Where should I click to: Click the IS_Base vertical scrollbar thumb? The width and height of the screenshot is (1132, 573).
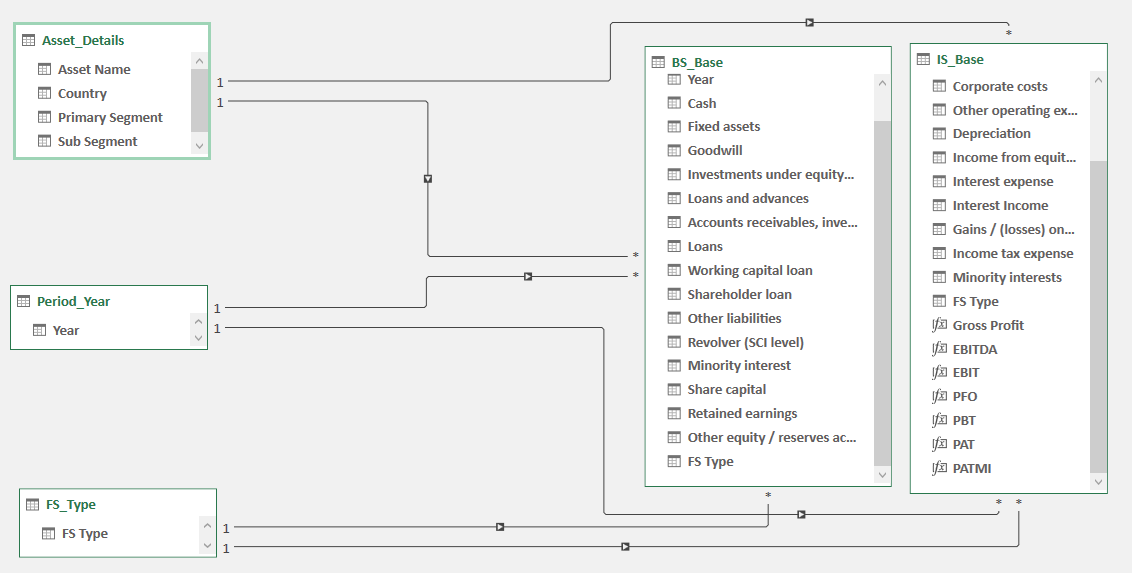[x=1098, y=316]
